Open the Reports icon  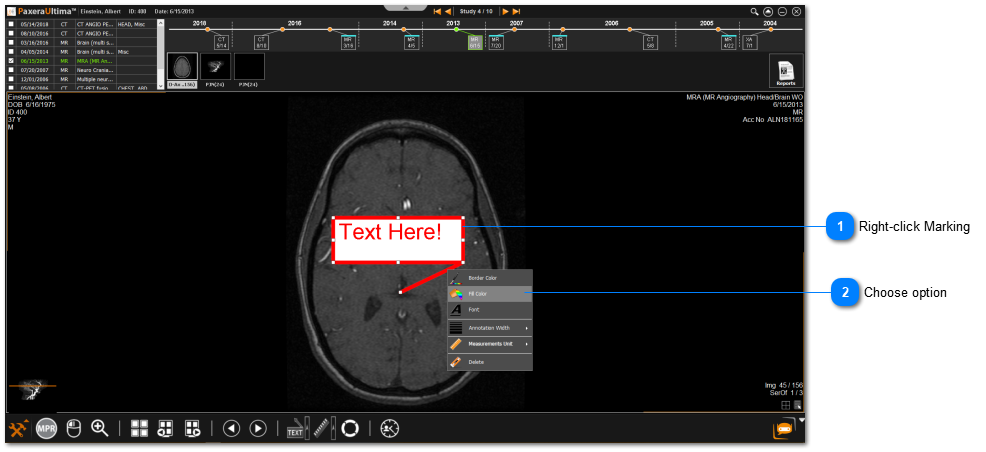785,72
